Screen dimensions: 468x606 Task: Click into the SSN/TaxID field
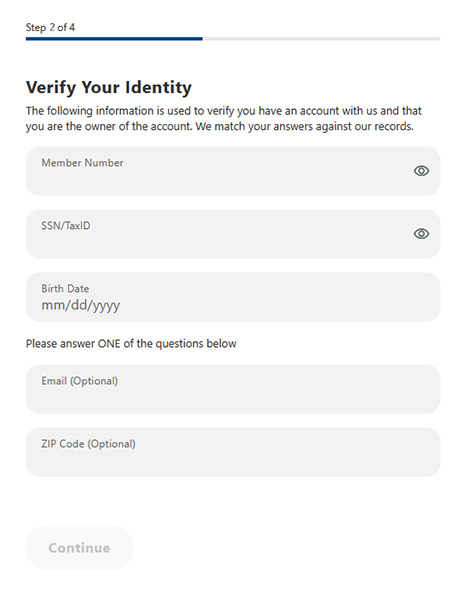[233, 234]
